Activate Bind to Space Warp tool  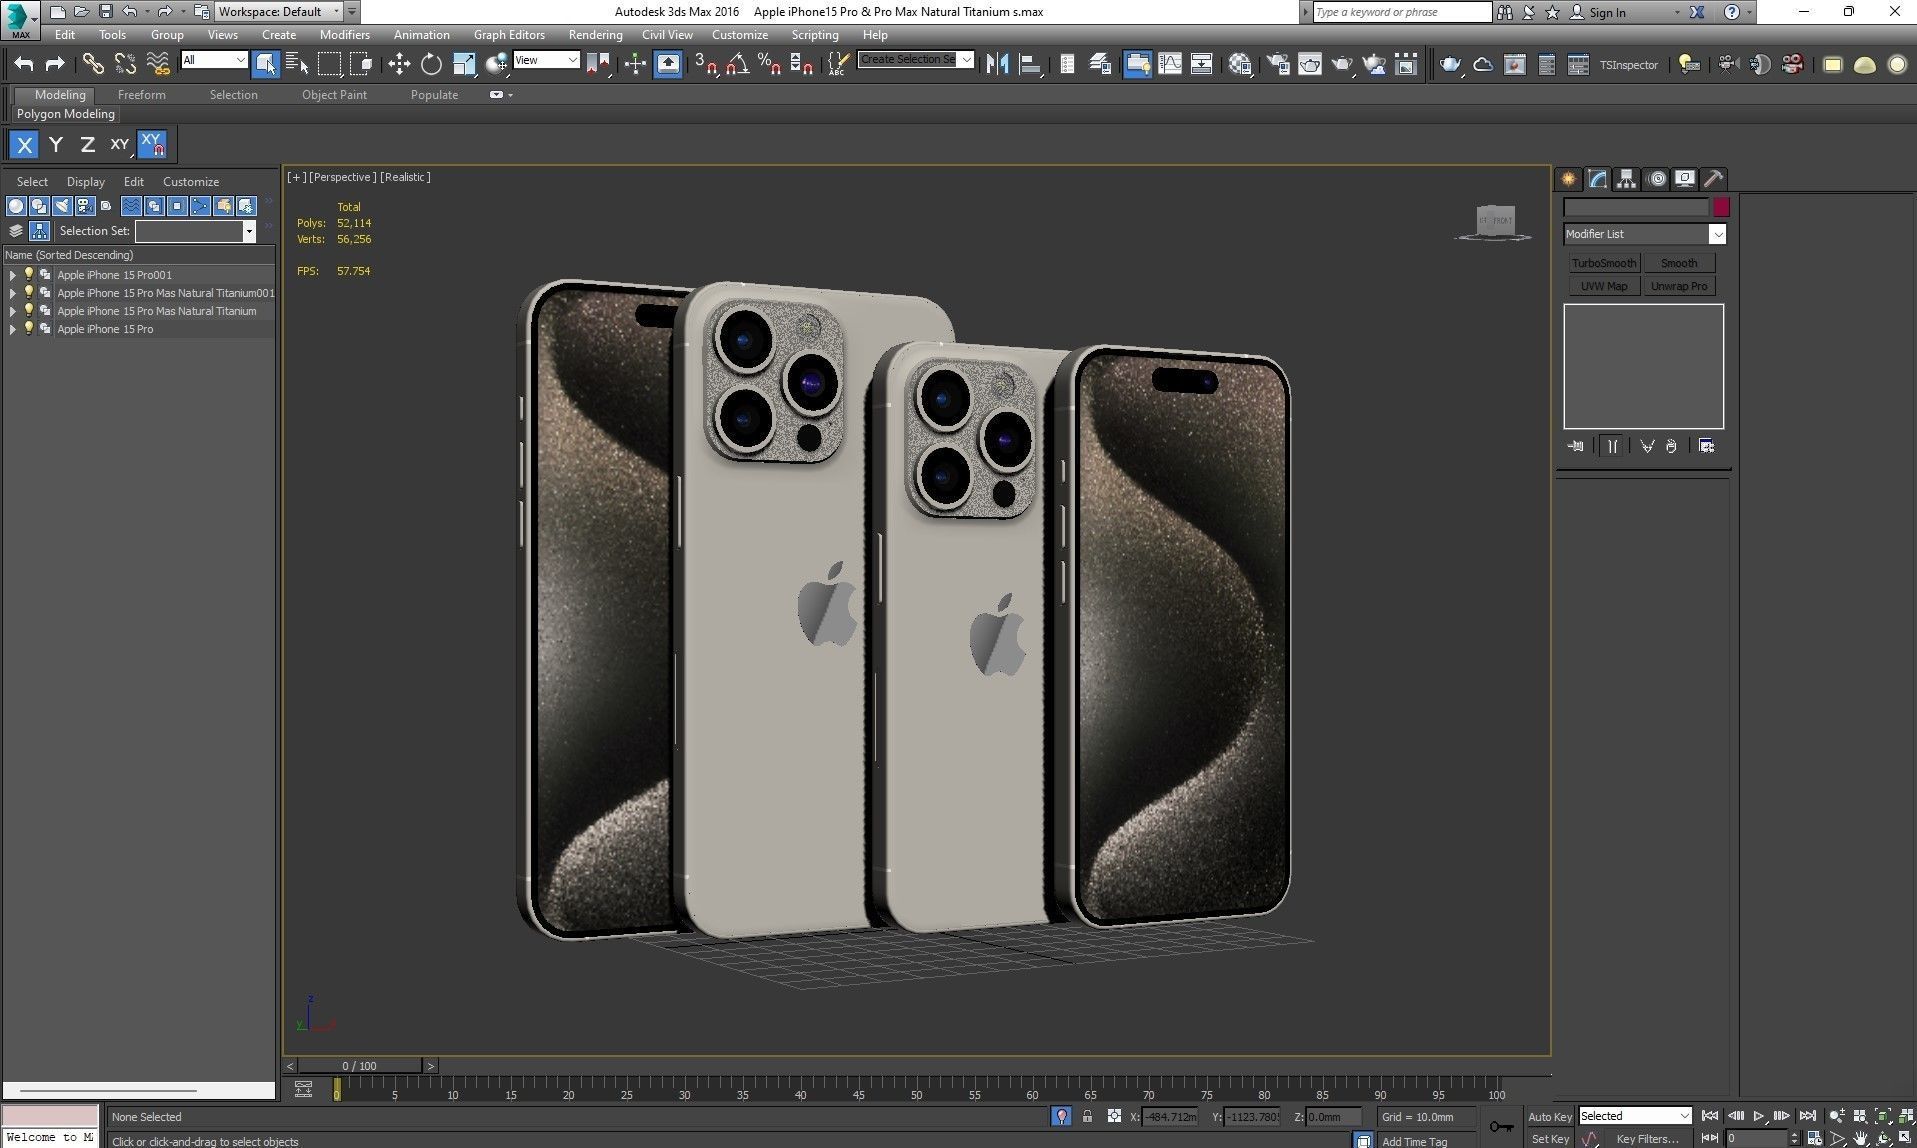pos(158,64)
